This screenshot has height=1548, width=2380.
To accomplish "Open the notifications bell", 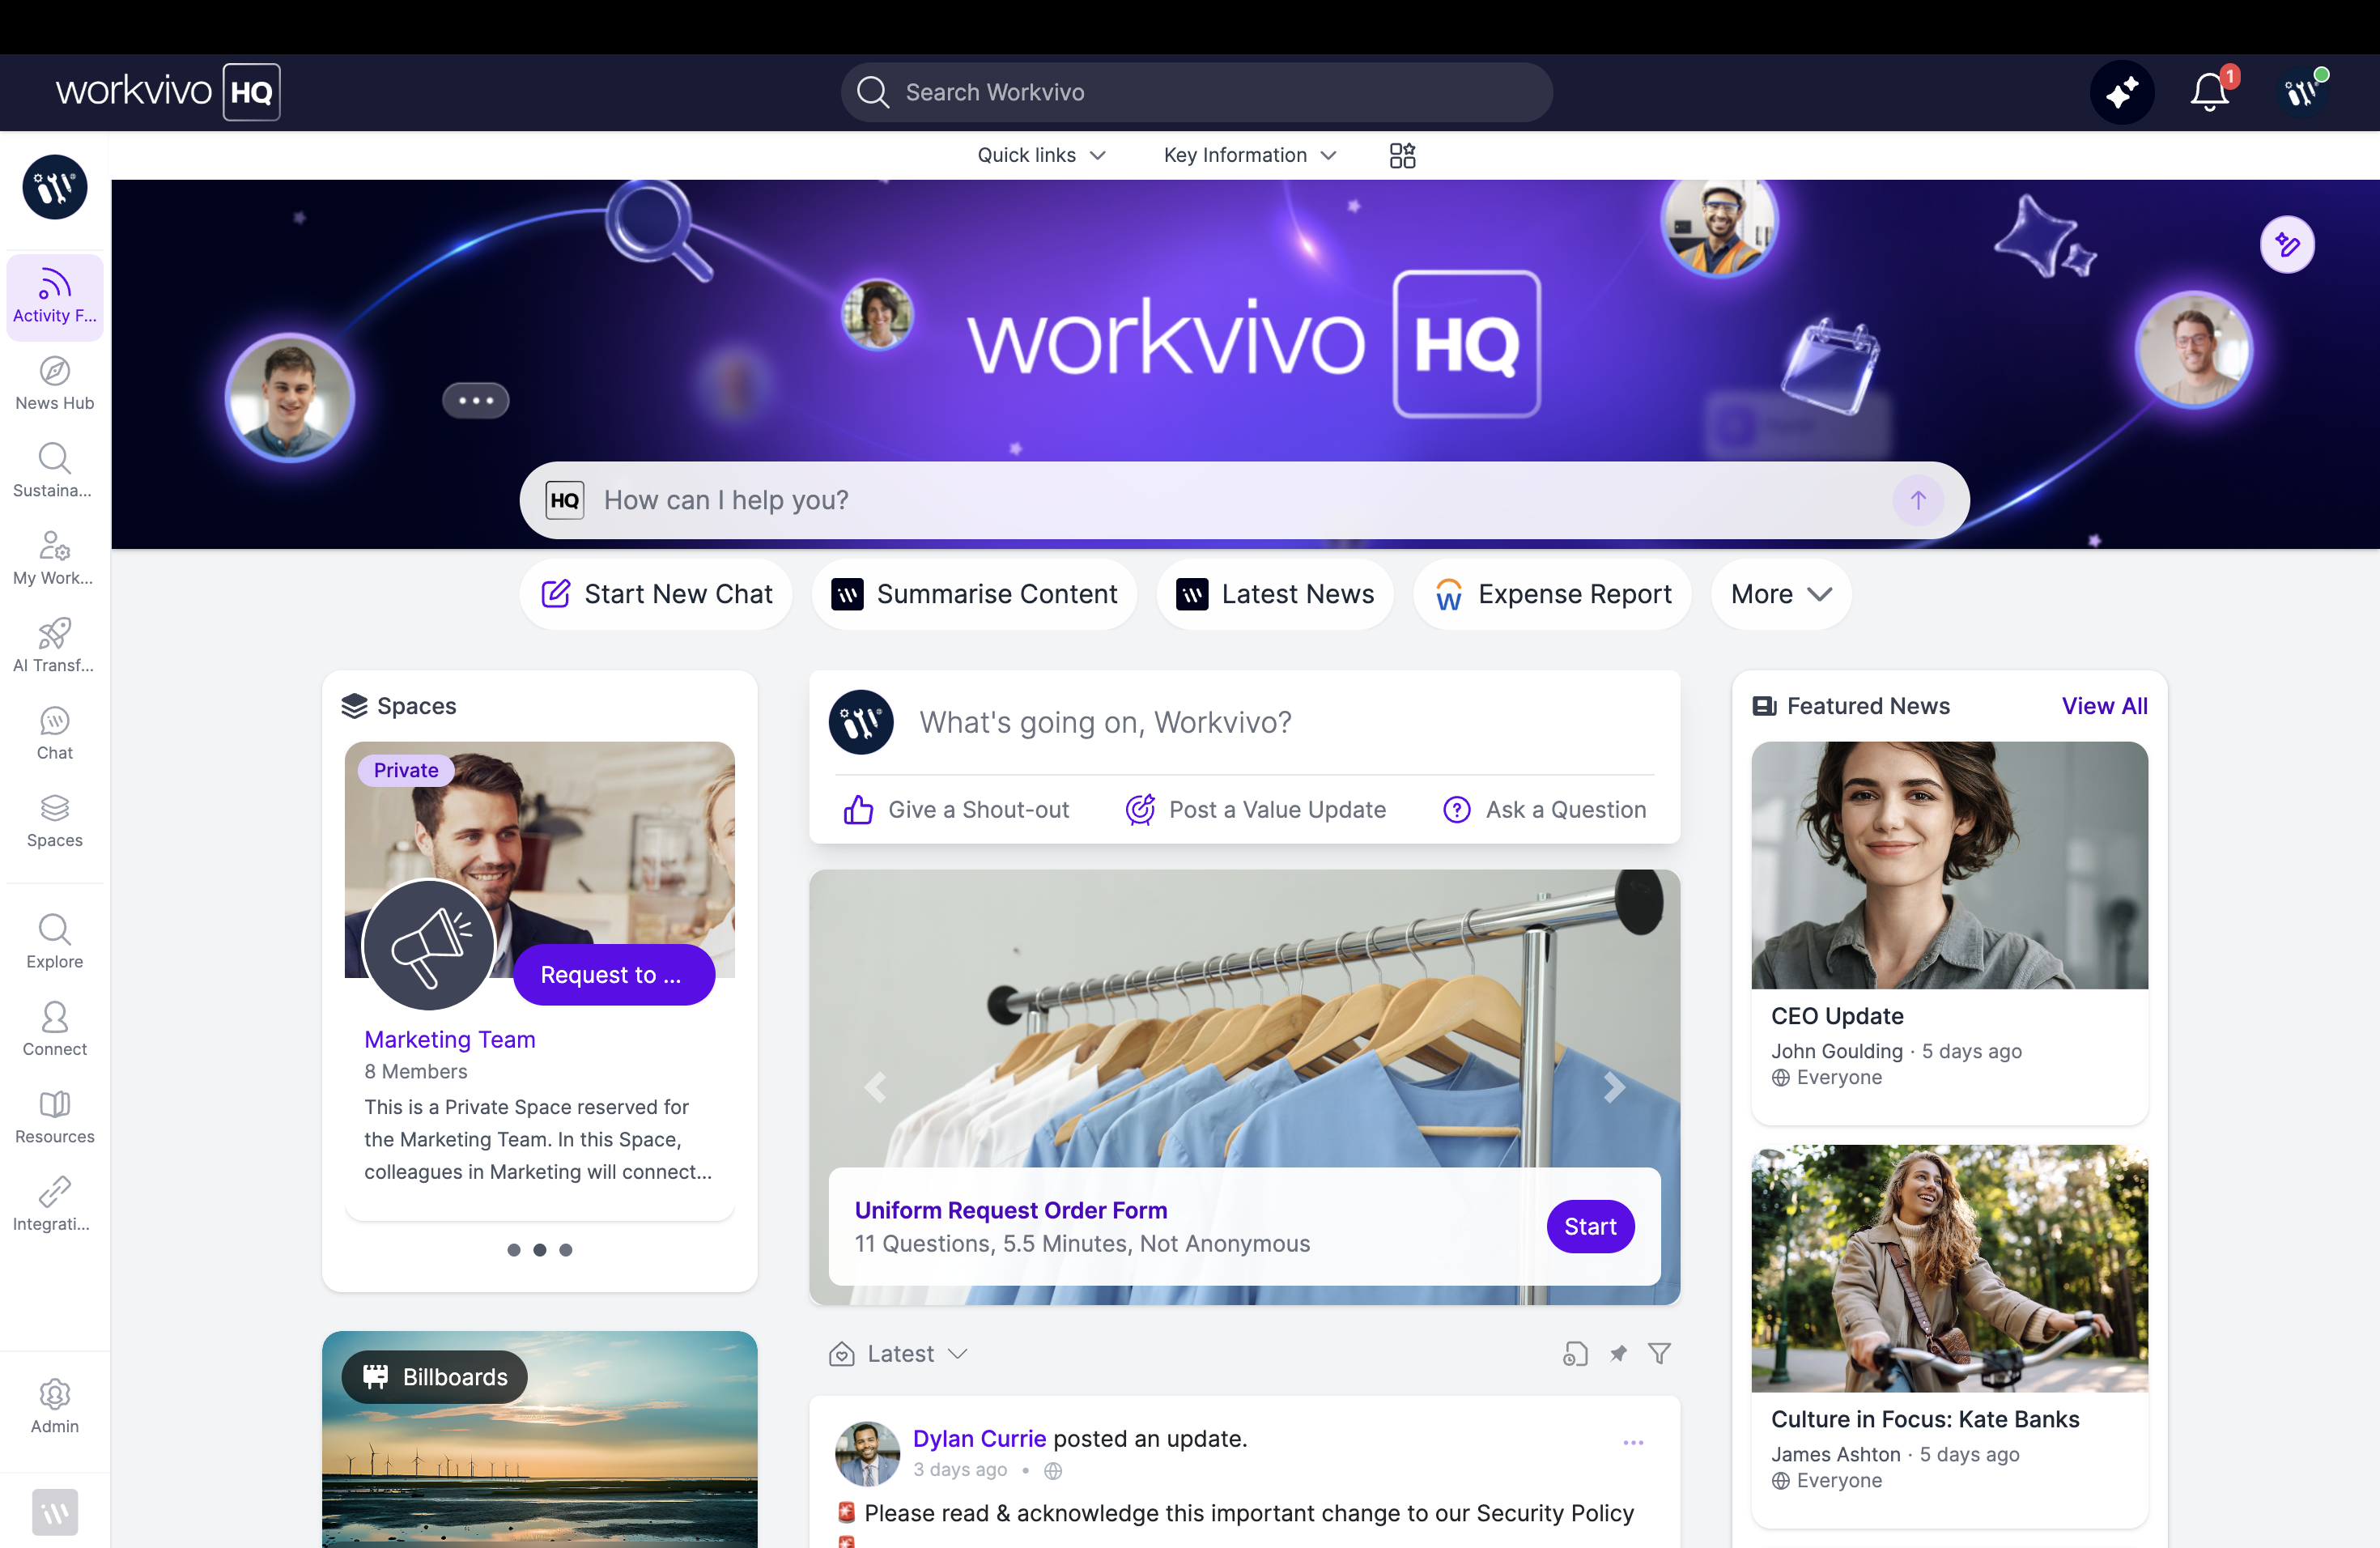I will click(x=2210, y=92).
